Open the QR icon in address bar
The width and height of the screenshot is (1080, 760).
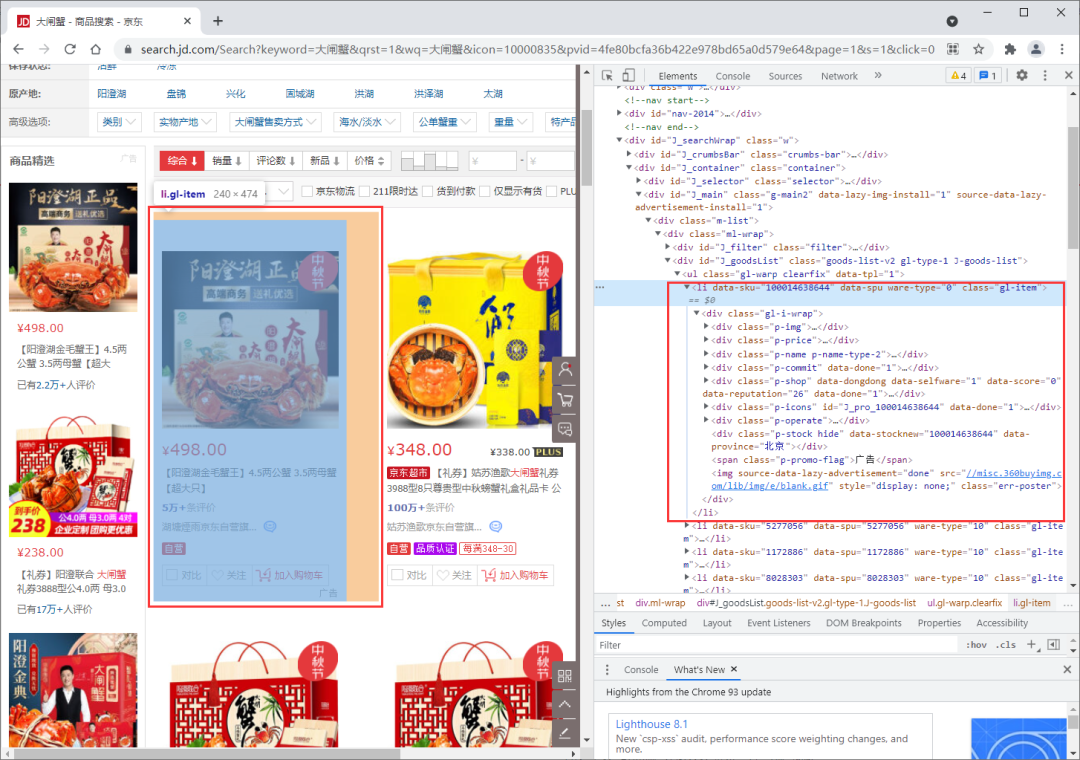(x=953, y=49)
